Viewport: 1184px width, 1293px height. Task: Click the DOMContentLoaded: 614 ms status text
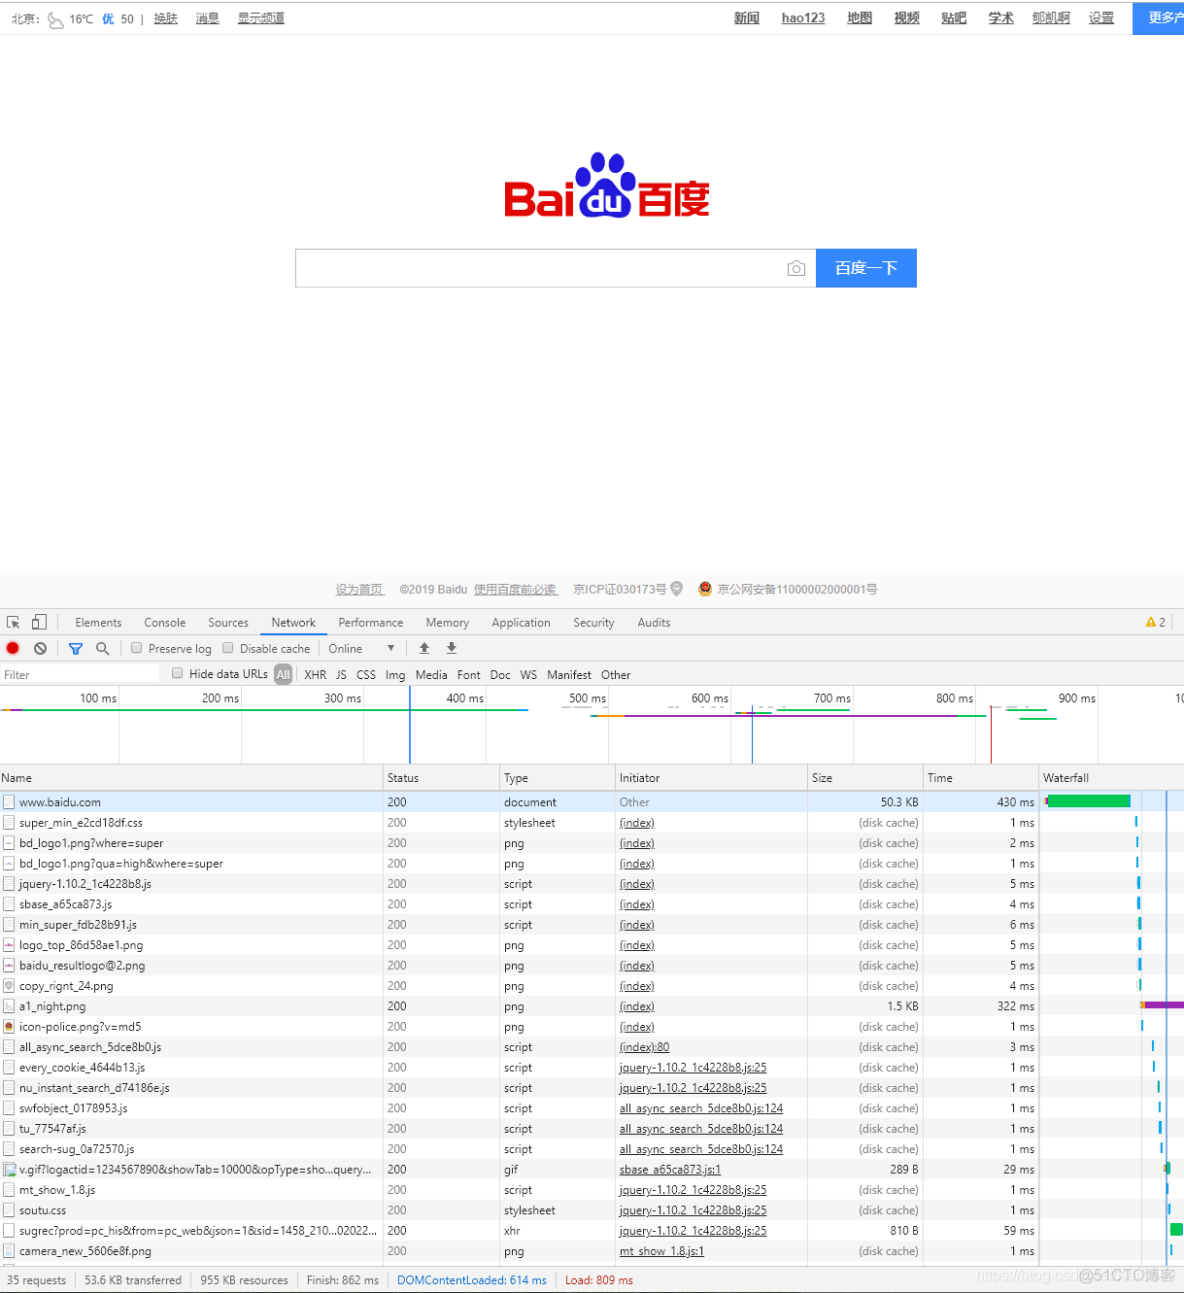472,1280
